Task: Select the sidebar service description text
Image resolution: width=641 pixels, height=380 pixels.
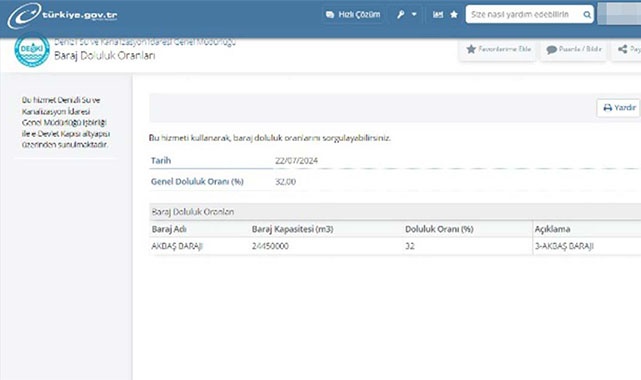Action: (65, 122)
